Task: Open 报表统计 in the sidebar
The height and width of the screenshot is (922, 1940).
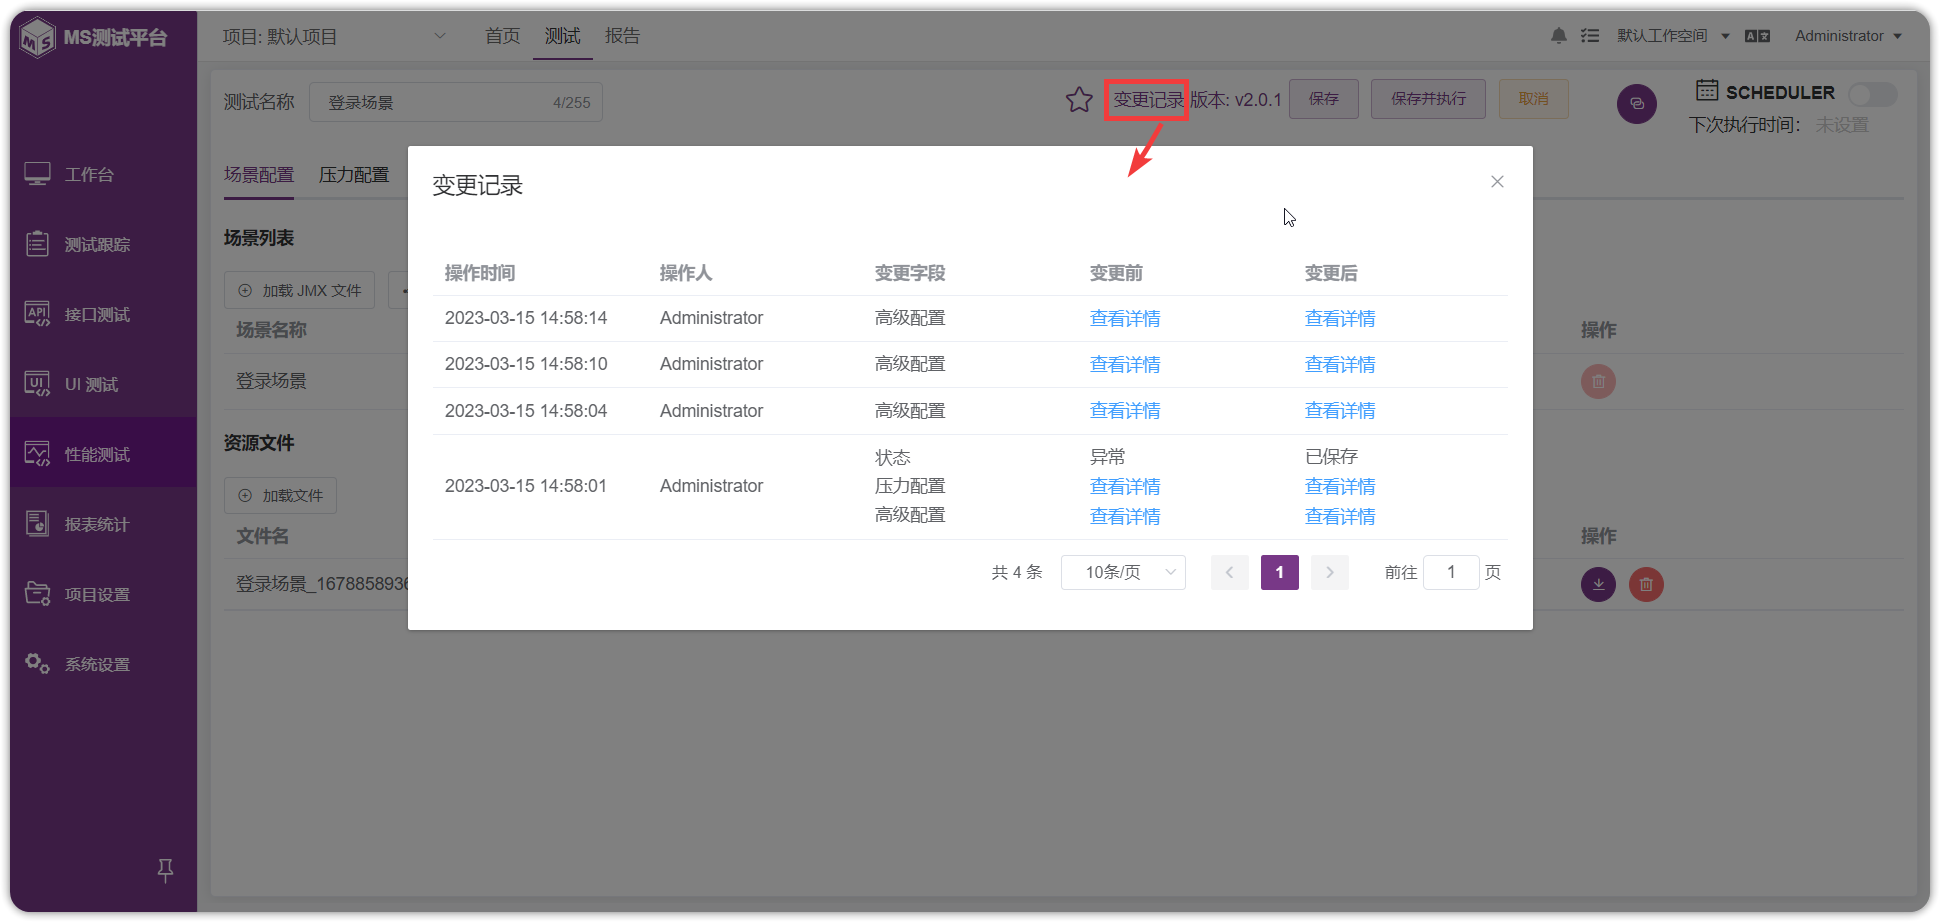Action: [104, 524]
